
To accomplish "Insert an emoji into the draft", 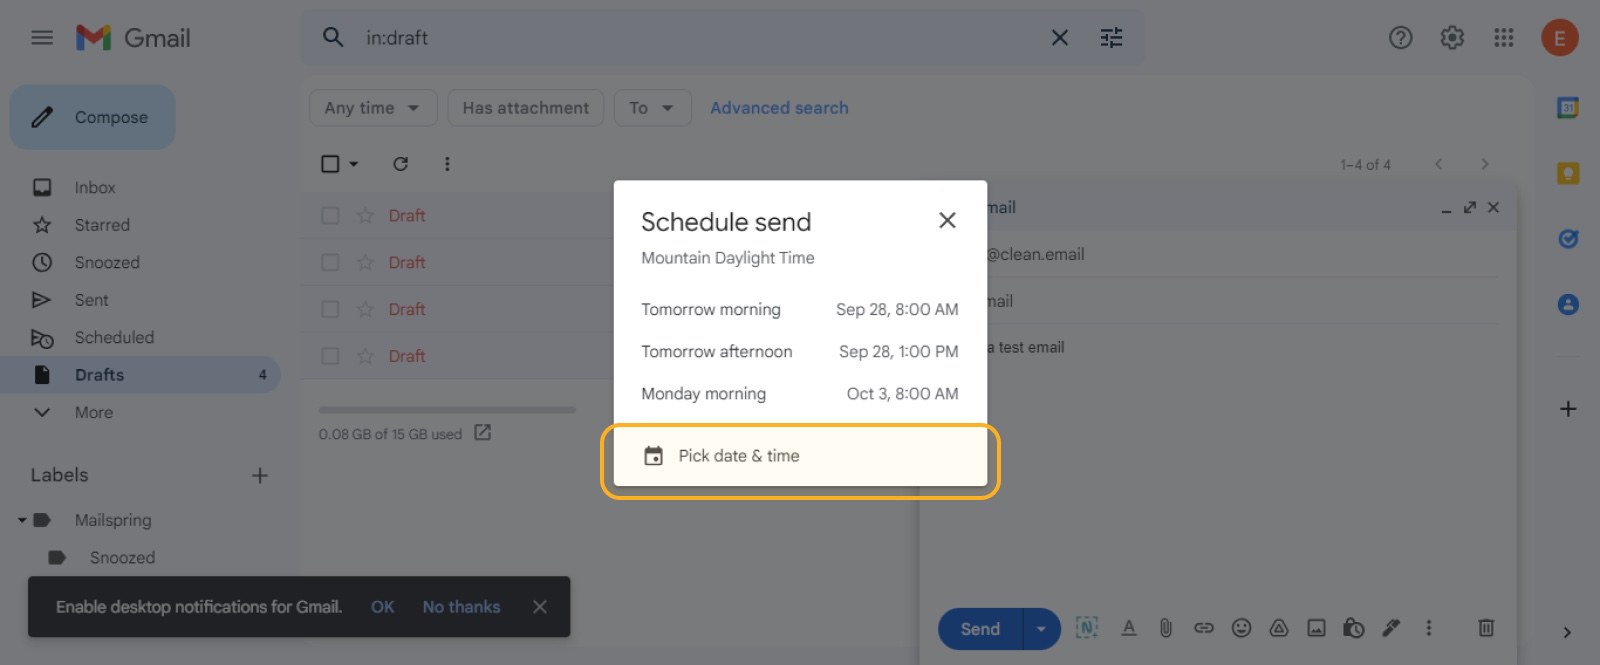I will click(x=1242, y=628).
